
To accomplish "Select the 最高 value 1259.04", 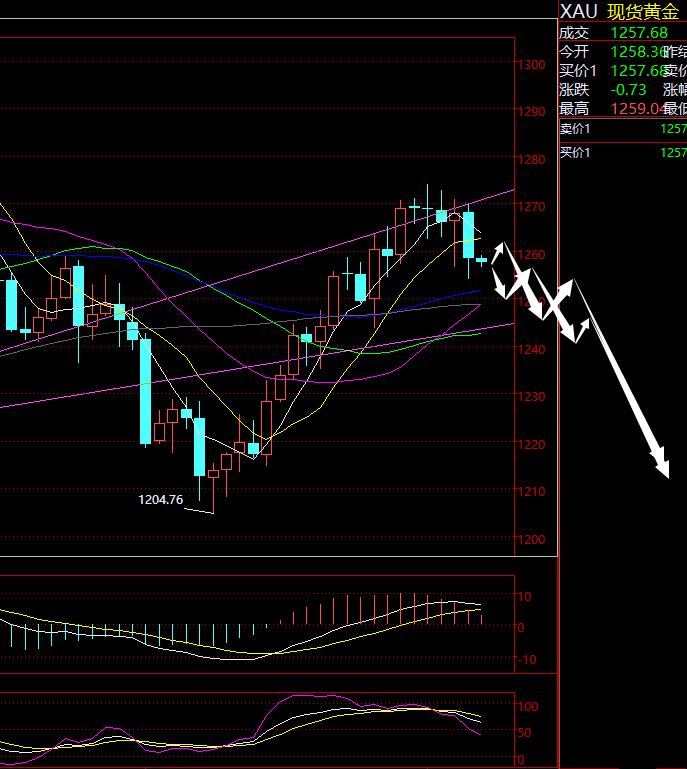I will [x=637, y=109].
